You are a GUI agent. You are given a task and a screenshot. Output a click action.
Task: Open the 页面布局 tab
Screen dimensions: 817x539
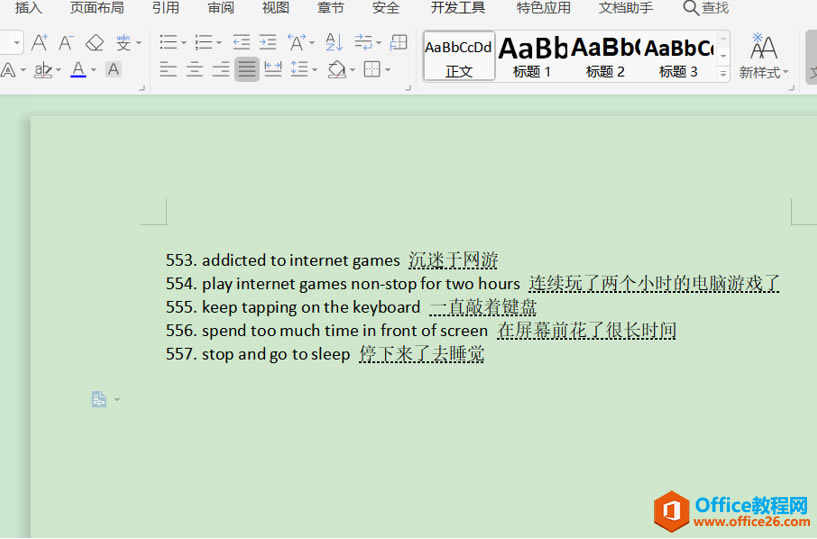(97, 7)
